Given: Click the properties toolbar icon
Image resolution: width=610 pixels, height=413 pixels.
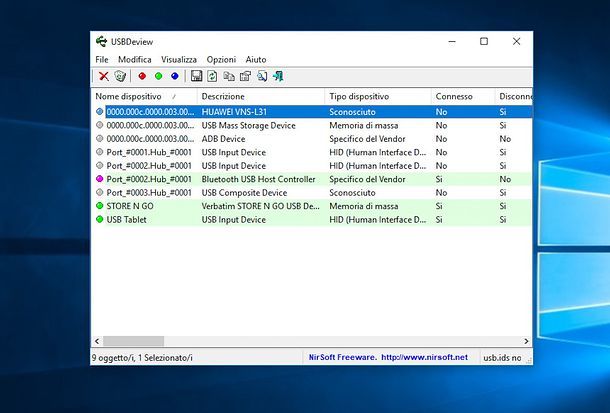Looking at the screenshot, I should click(x=245, y=76).
